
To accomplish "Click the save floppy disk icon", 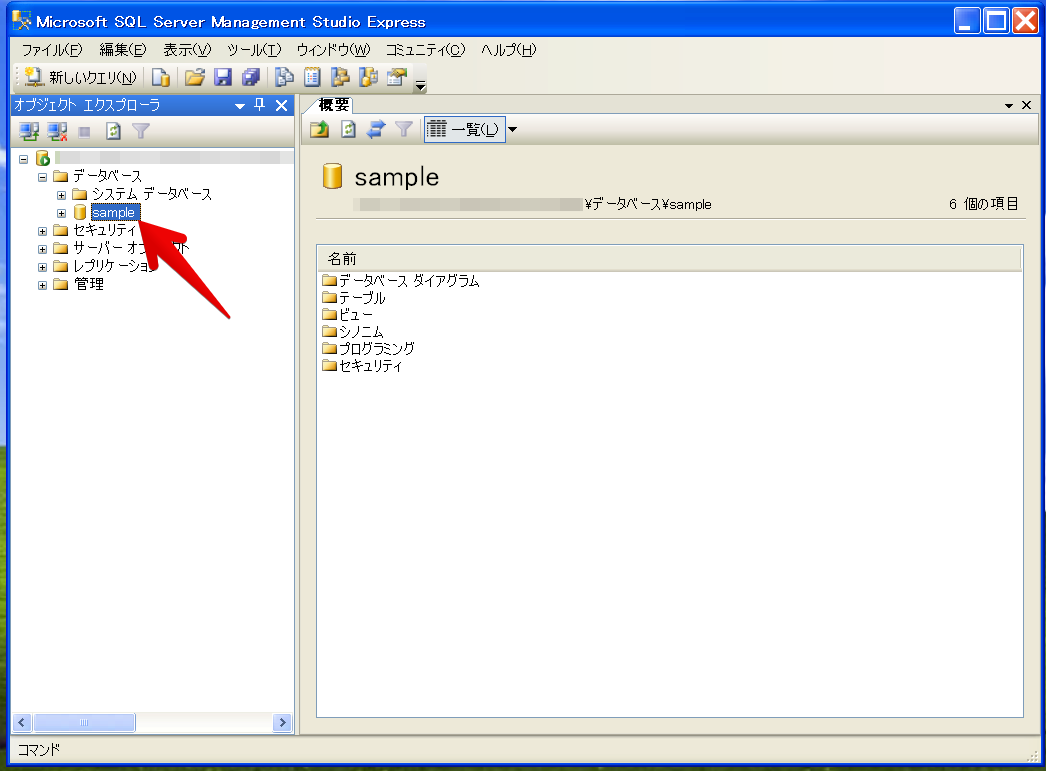I will (x=223, y=77).
